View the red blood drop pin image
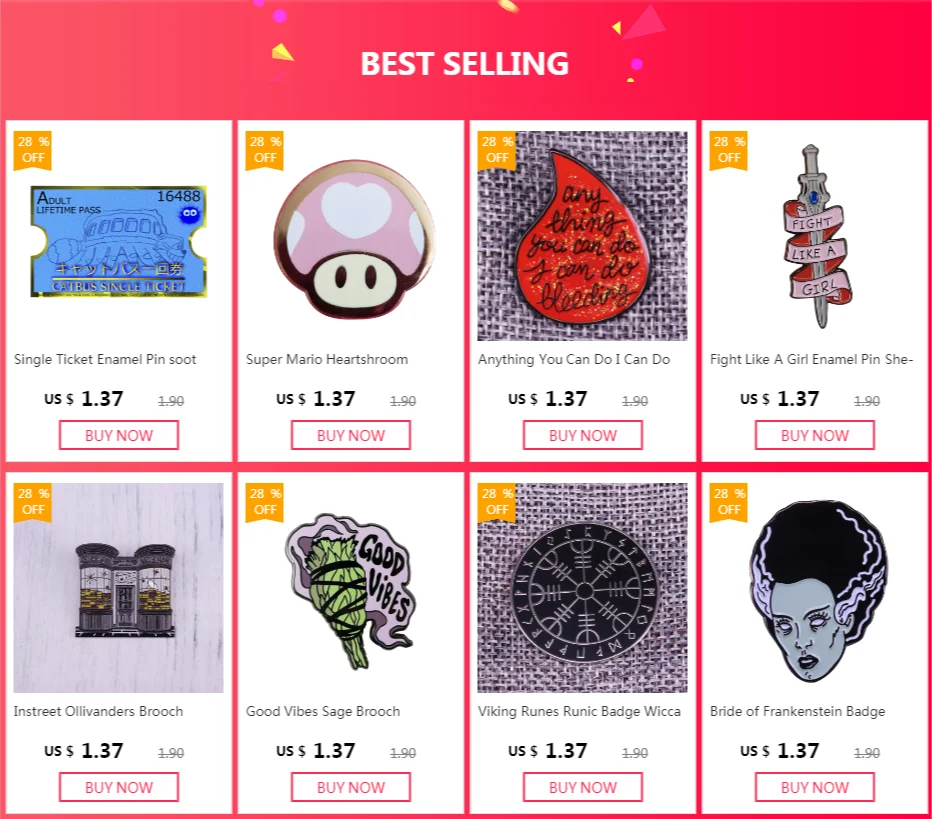932x819 pixels. tap(582, 236)
